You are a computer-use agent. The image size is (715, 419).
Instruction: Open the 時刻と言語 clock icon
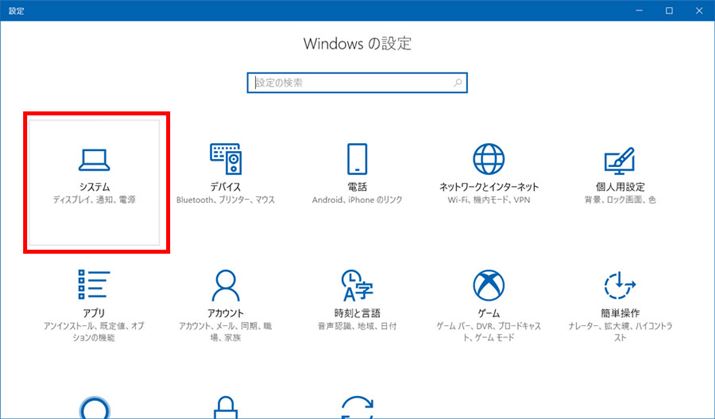click(357, 285)
